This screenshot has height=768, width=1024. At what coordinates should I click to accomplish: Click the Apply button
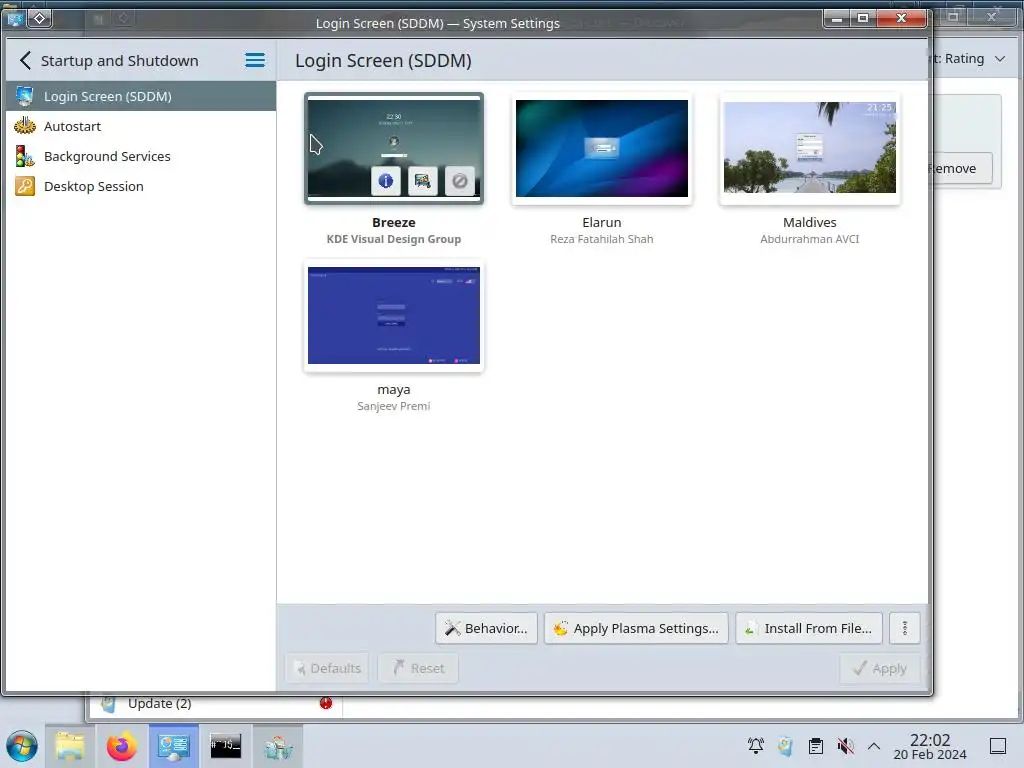point(880,668)
